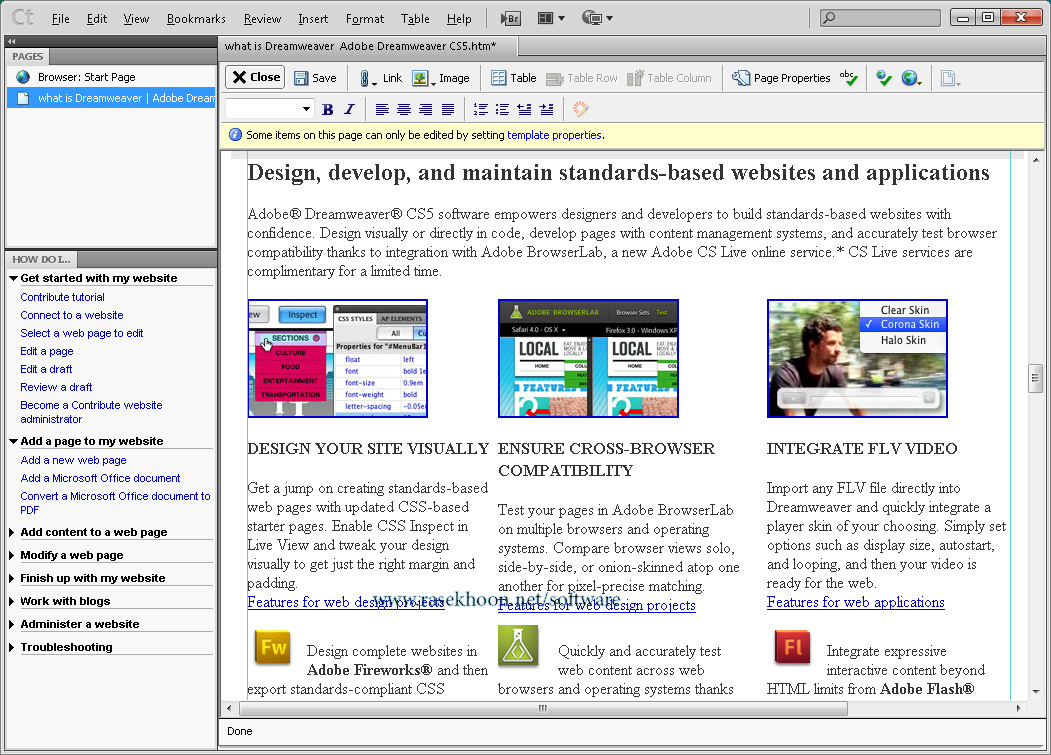
Task: Expand the Troubleshooting section
Action: [66, 647]
